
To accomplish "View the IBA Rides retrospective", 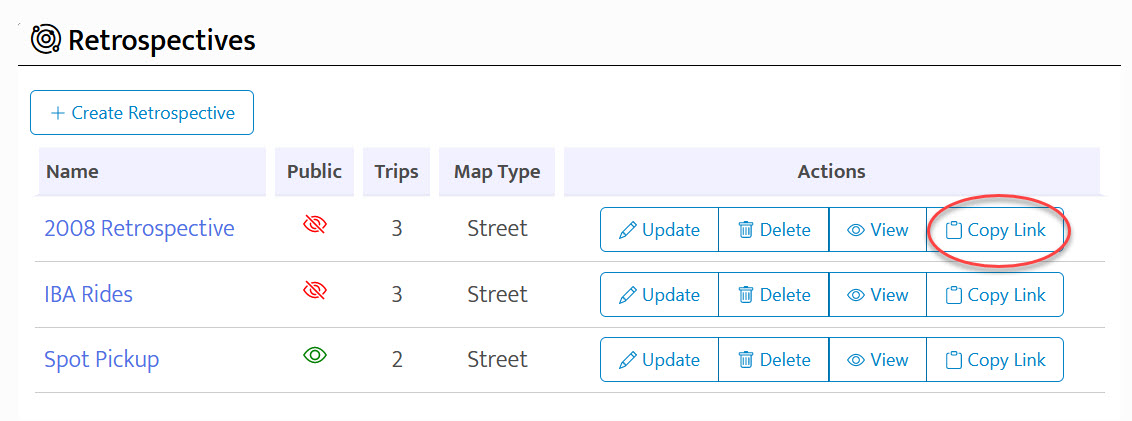I will 877,295.
